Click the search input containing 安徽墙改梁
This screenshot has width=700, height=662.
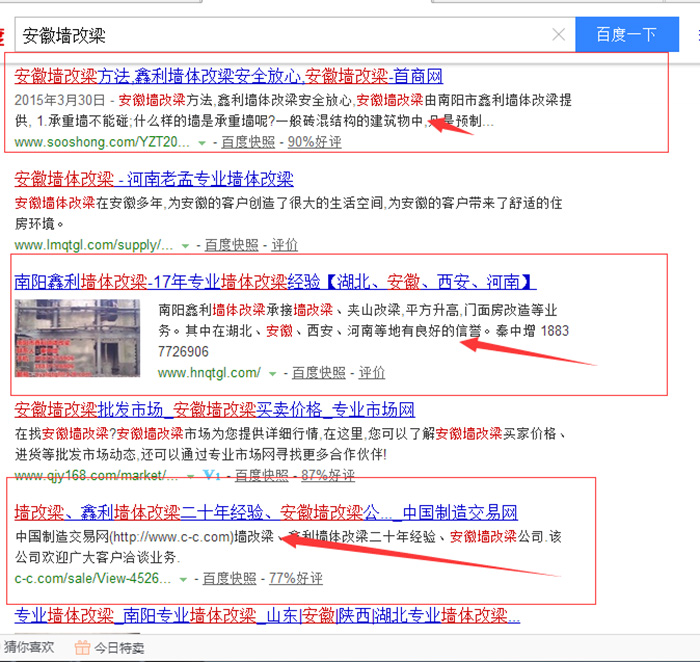(280, 35)
